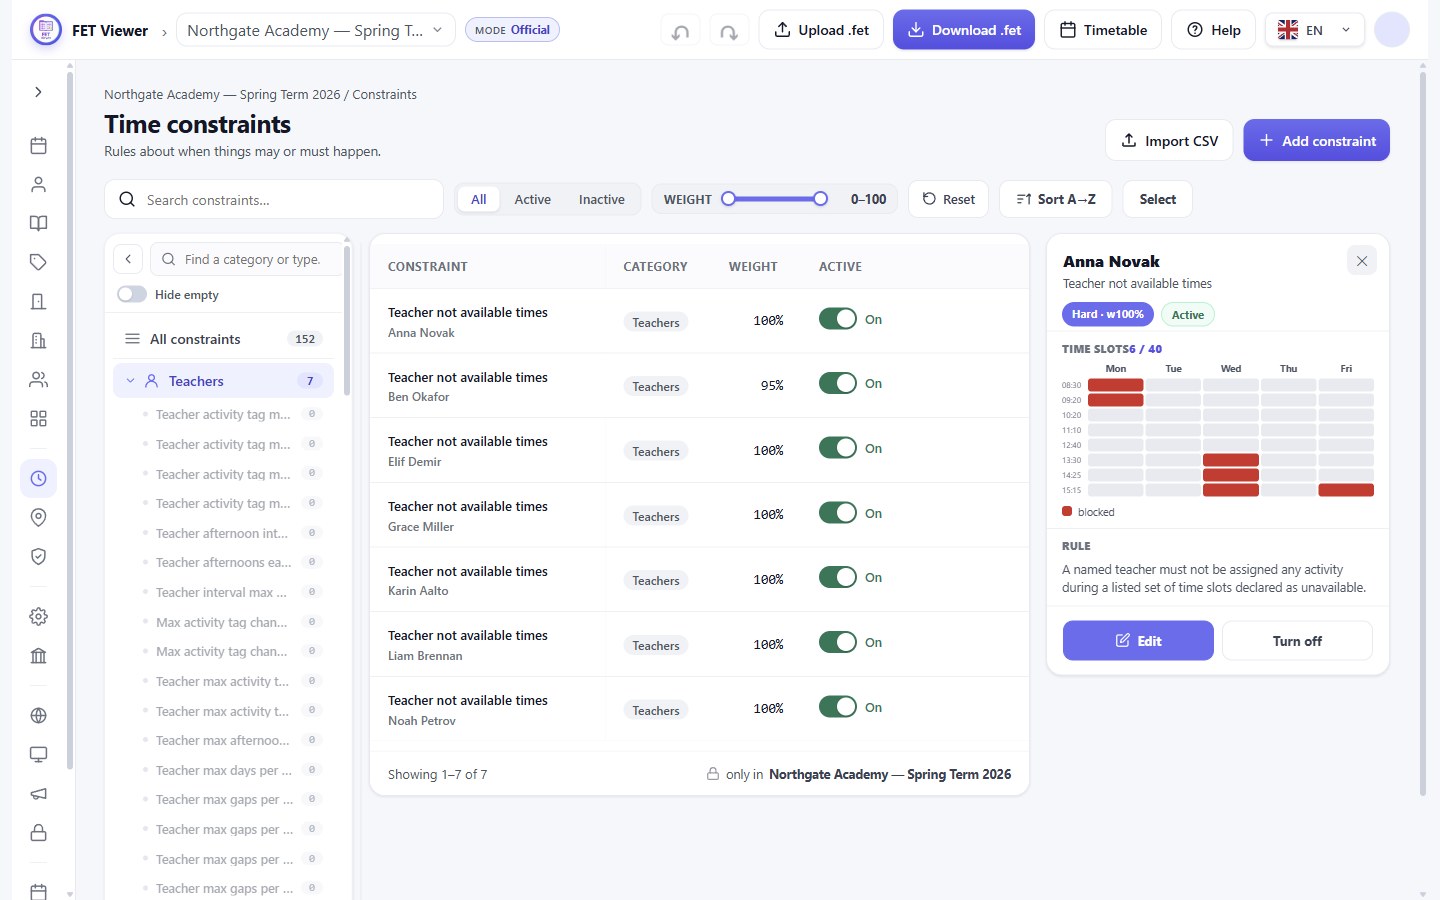The width and height of the screenshot is (1440, 900).
Task: Click the Import CSV button
Action: point(1169,140)
